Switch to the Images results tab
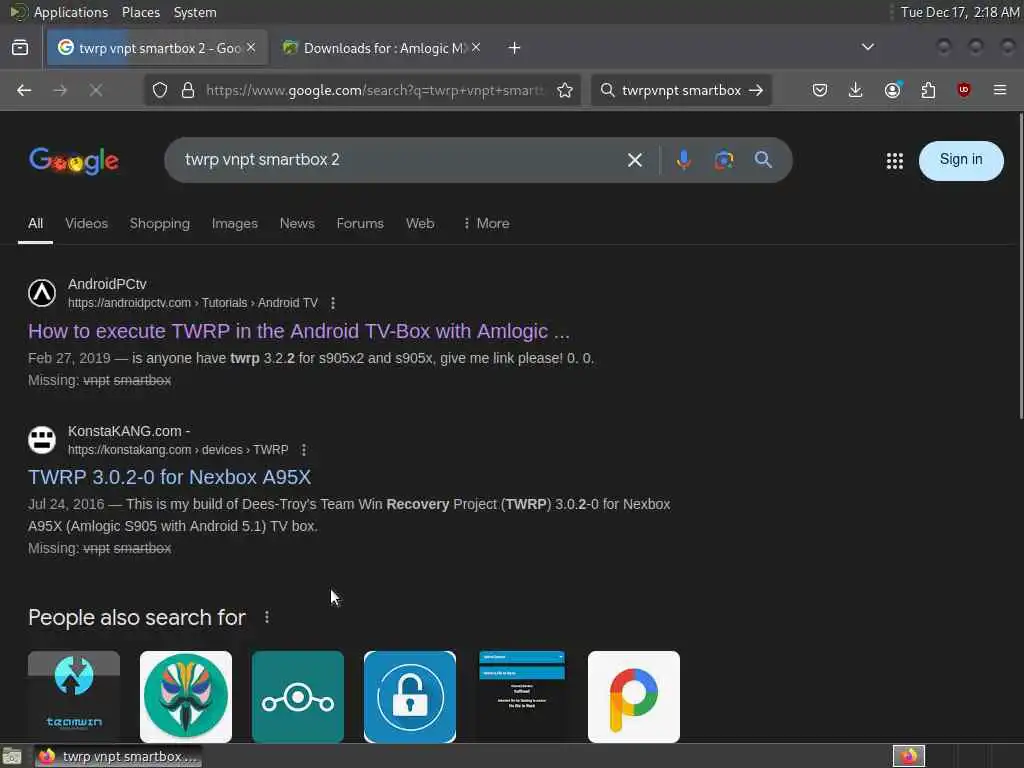Screen dimensions: 1024x768 (x=234, y=224)
